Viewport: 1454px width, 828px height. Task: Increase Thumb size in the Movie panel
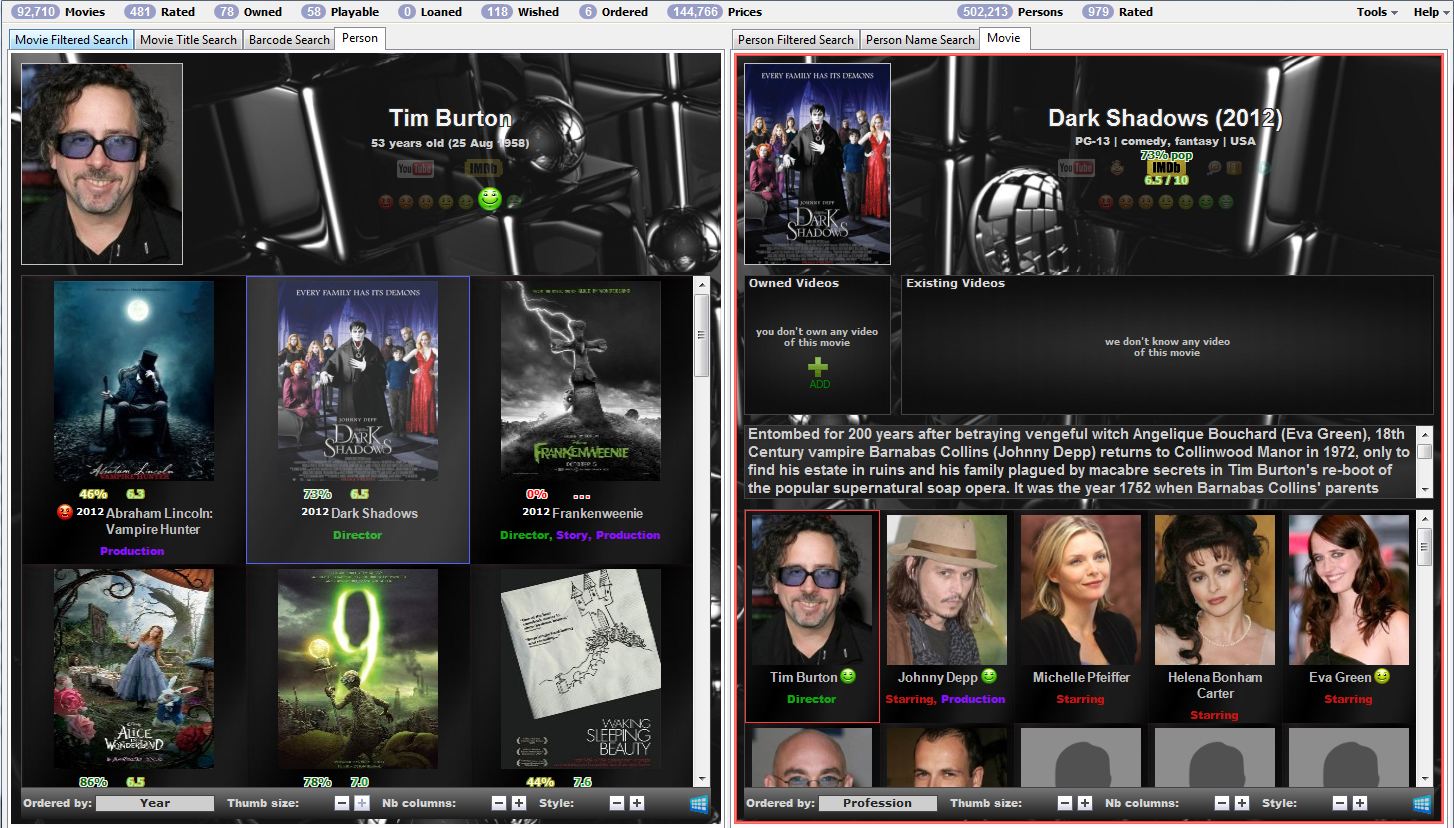point(1085,803)
